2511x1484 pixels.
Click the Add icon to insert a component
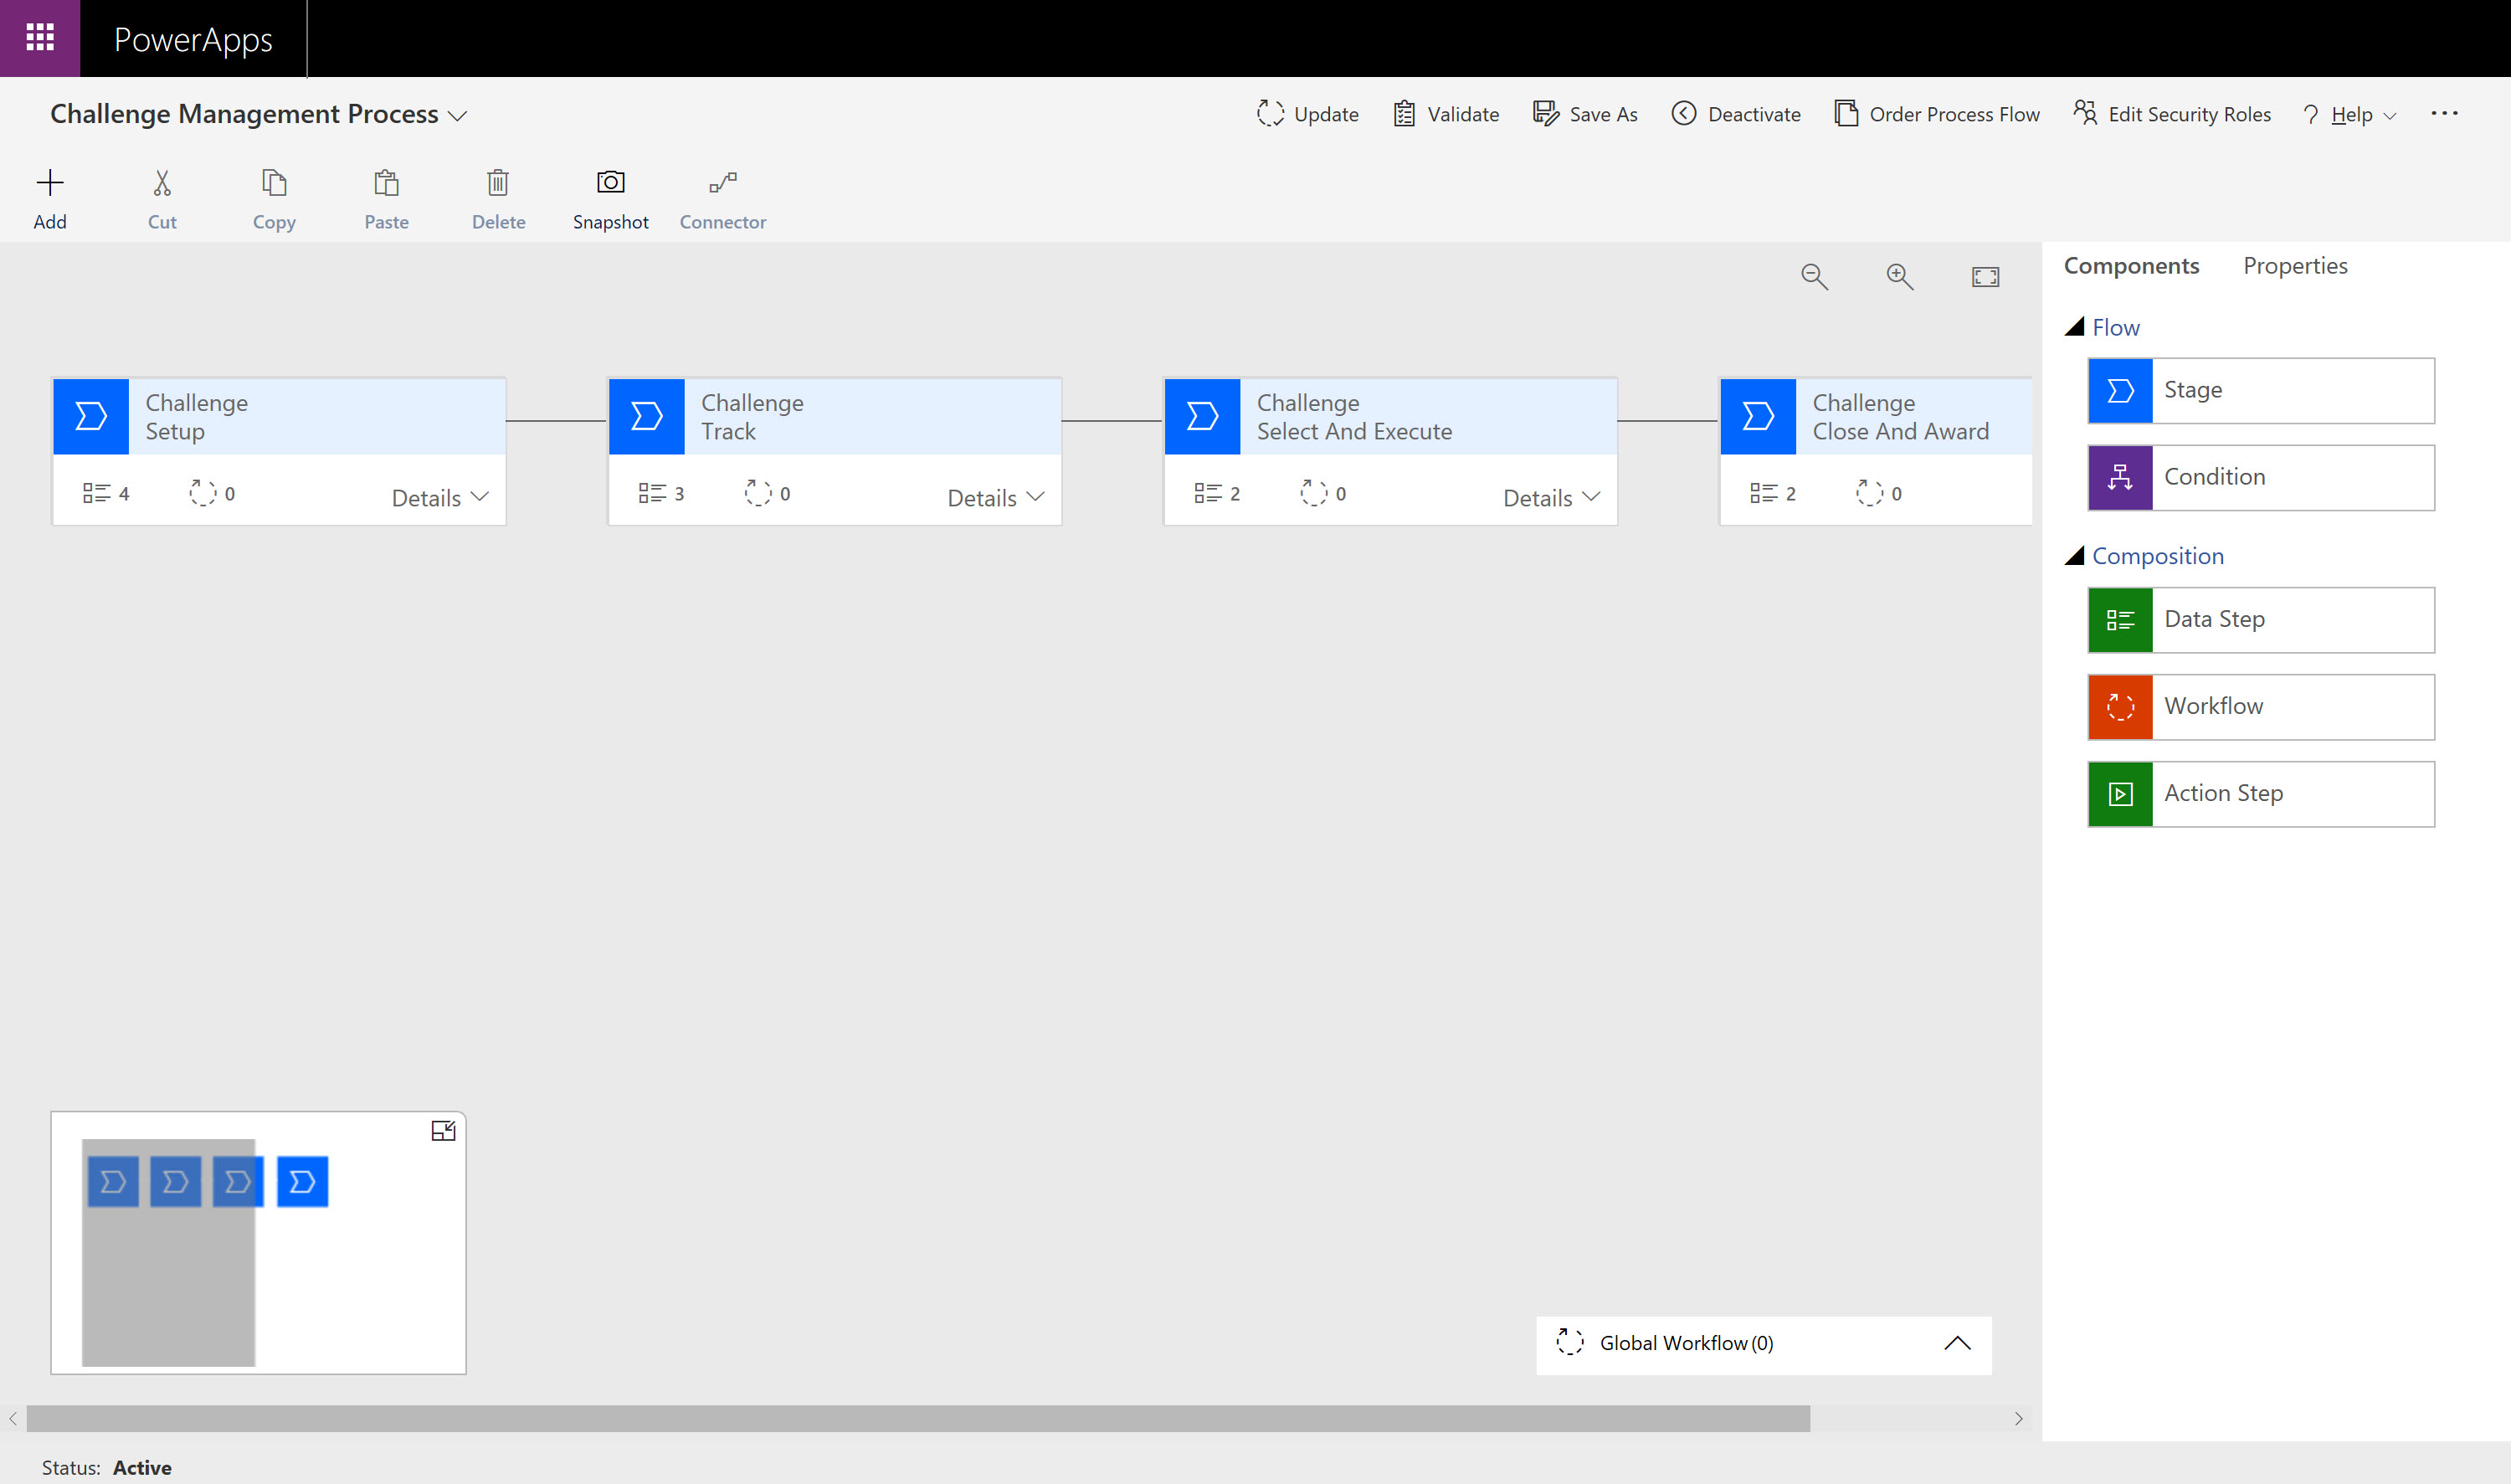50,196
